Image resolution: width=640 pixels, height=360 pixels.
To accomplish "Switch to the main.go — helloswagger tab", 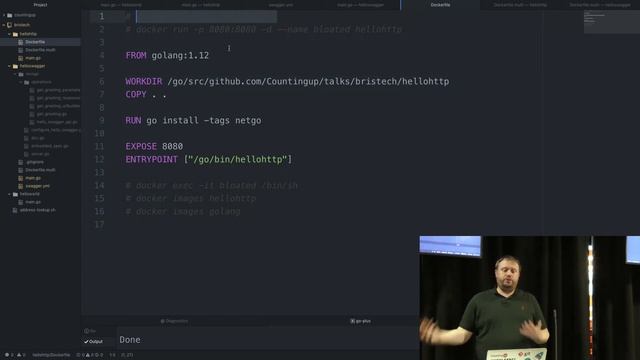I will 361,5.
